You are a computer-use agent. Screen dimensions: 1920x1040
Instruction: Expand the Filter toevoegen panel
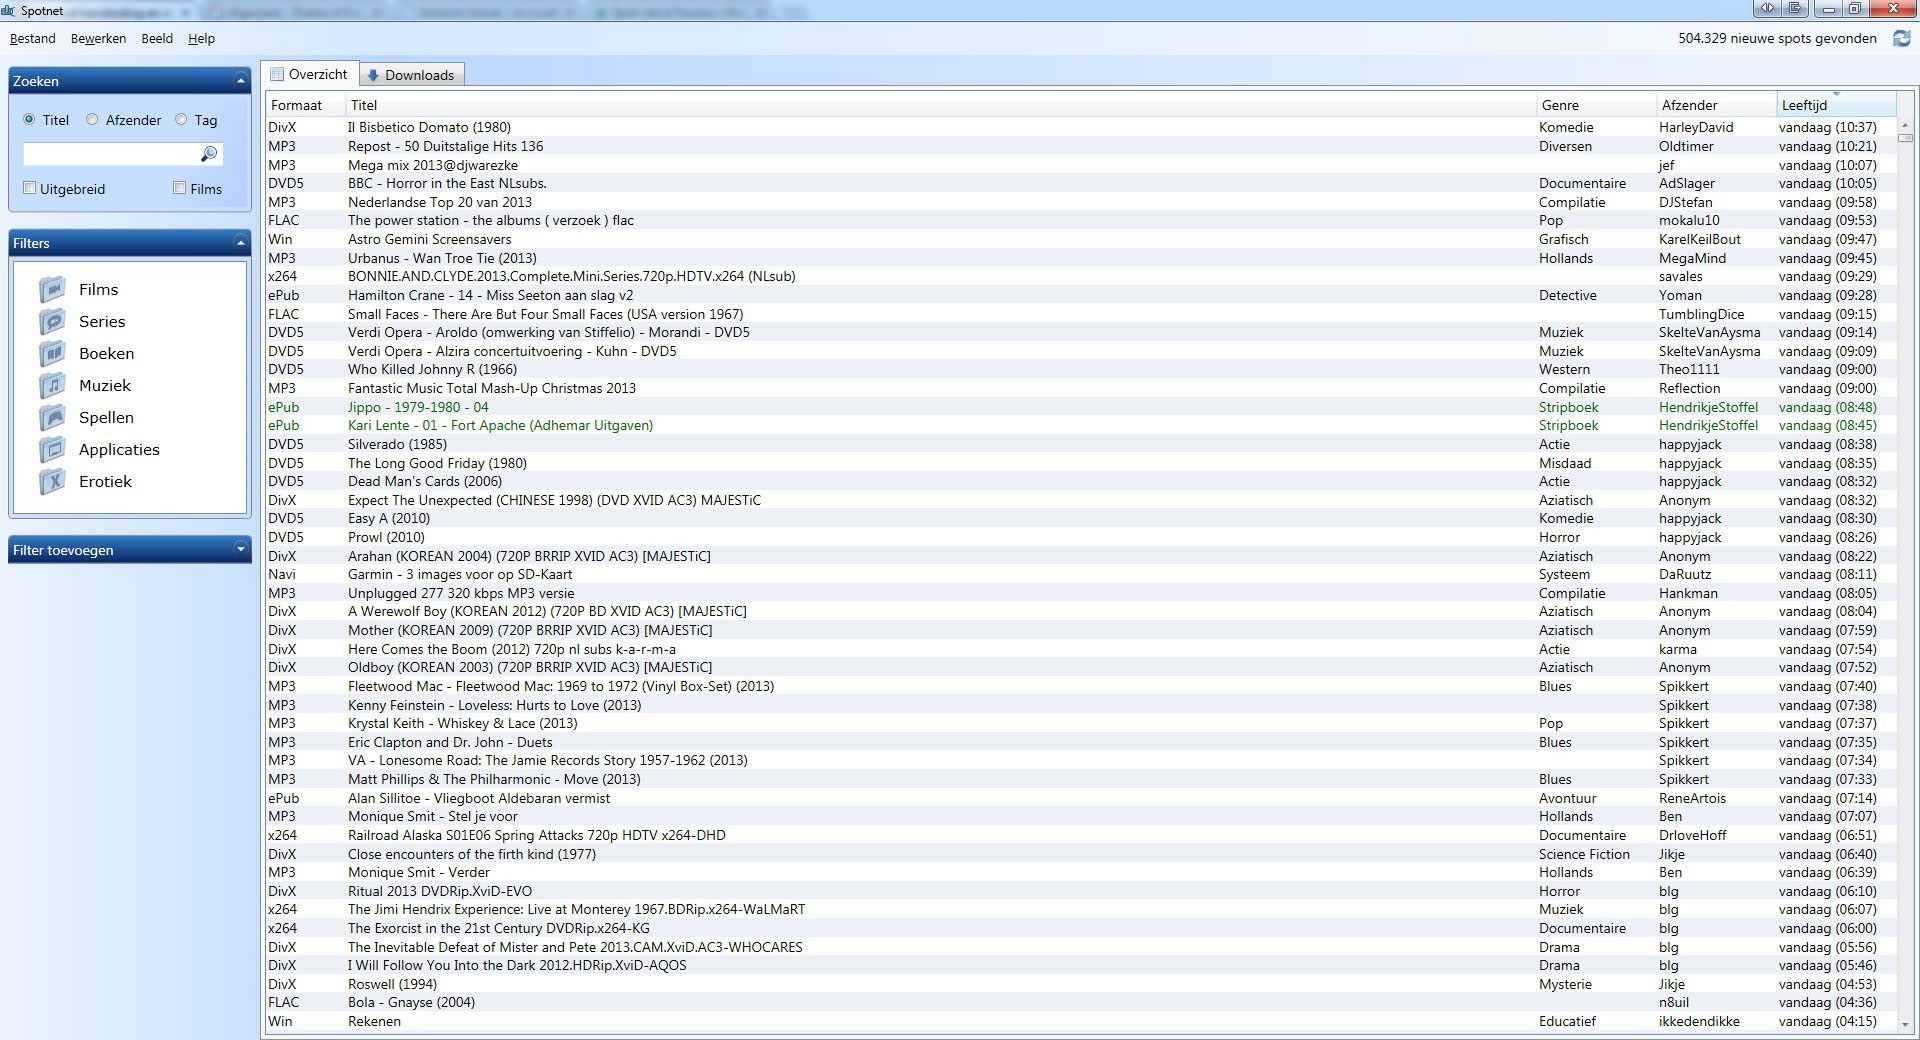click(x=240, y=549)
